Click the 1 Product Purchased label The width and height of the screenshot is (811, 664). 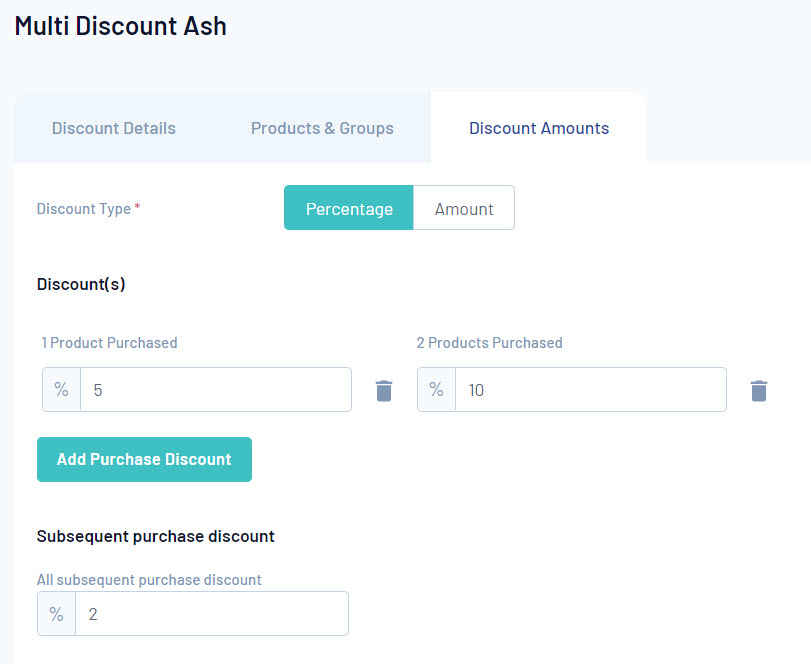[x=109, y=343]
